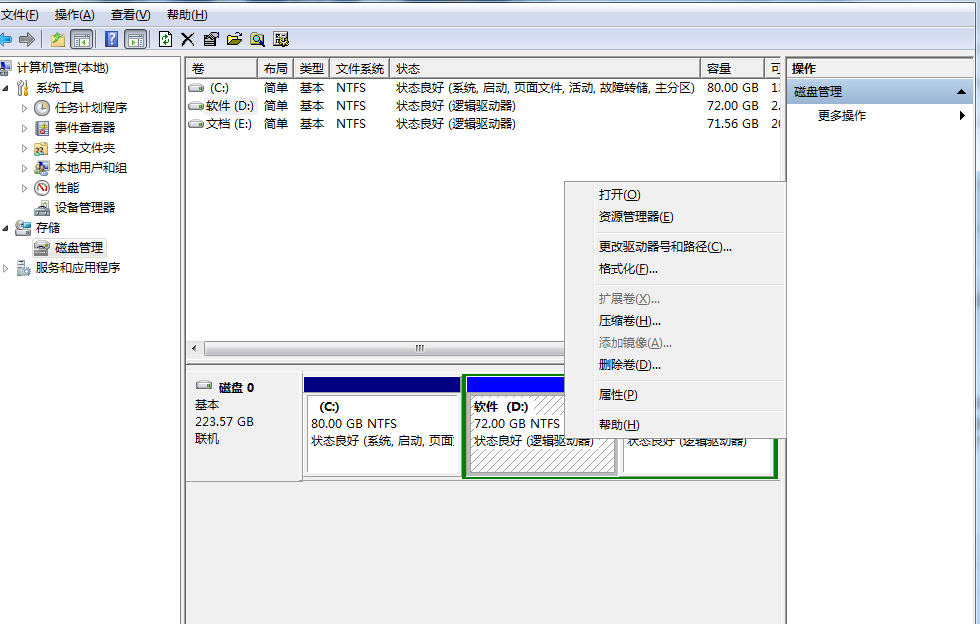Click the settings view toolbar icon

pyautogui.click(x=281, y=39)
